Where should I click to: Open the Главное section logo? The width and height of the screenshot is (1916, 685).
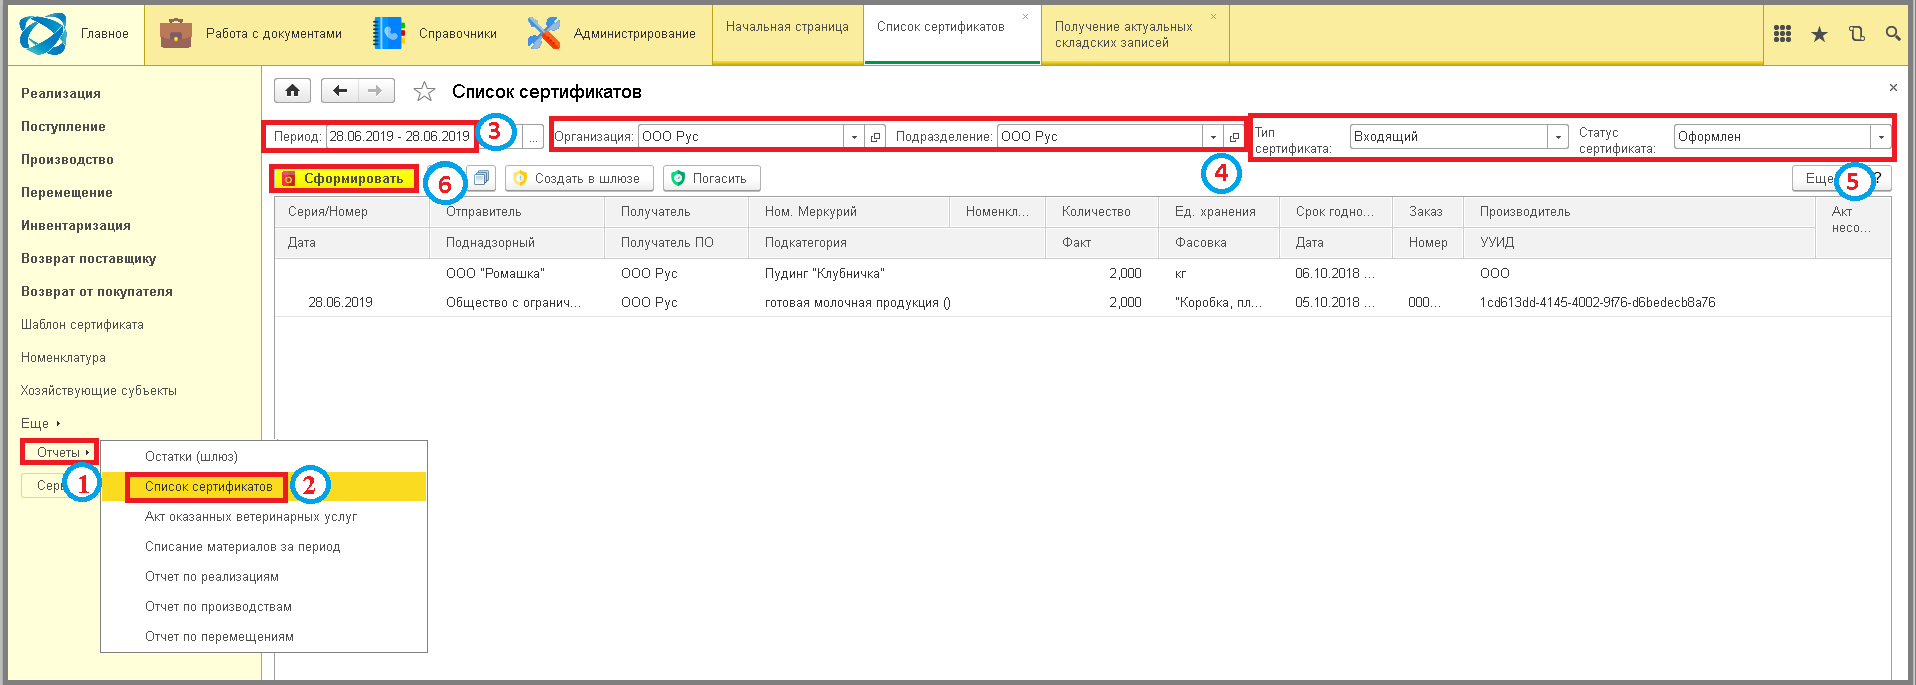[x=43, y=34]
